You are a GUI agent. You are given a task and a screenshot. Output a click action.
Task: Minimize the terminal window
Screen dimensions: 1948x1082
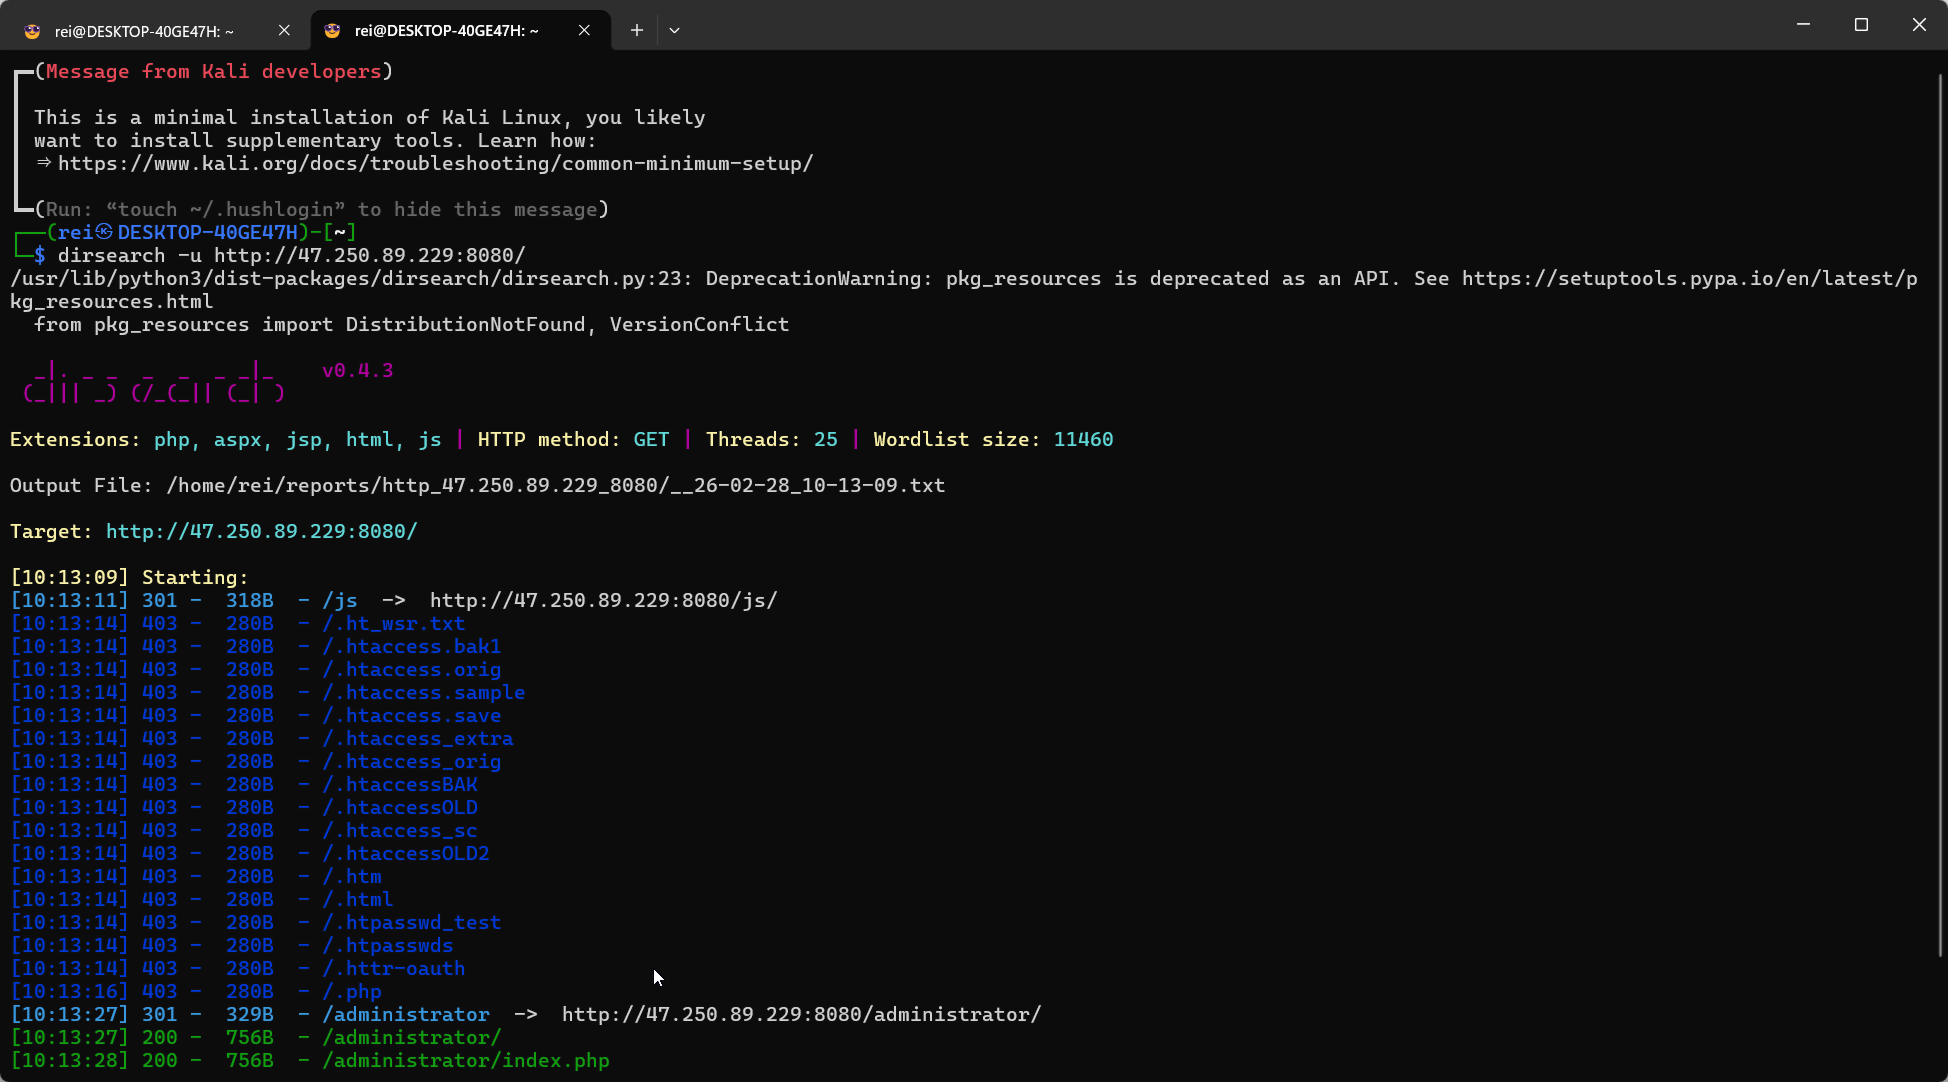click(1803, 25)
